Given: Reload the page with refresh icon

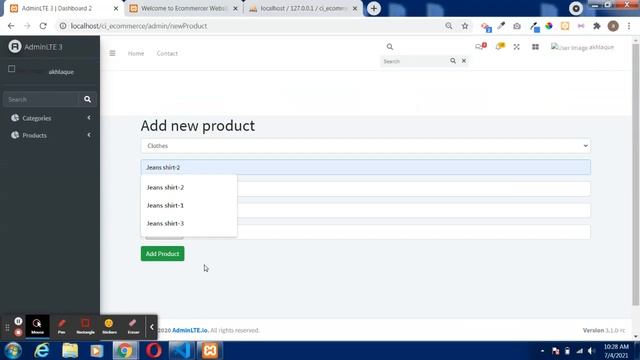Looking at the screenshot, I should [x=43, y=26].
